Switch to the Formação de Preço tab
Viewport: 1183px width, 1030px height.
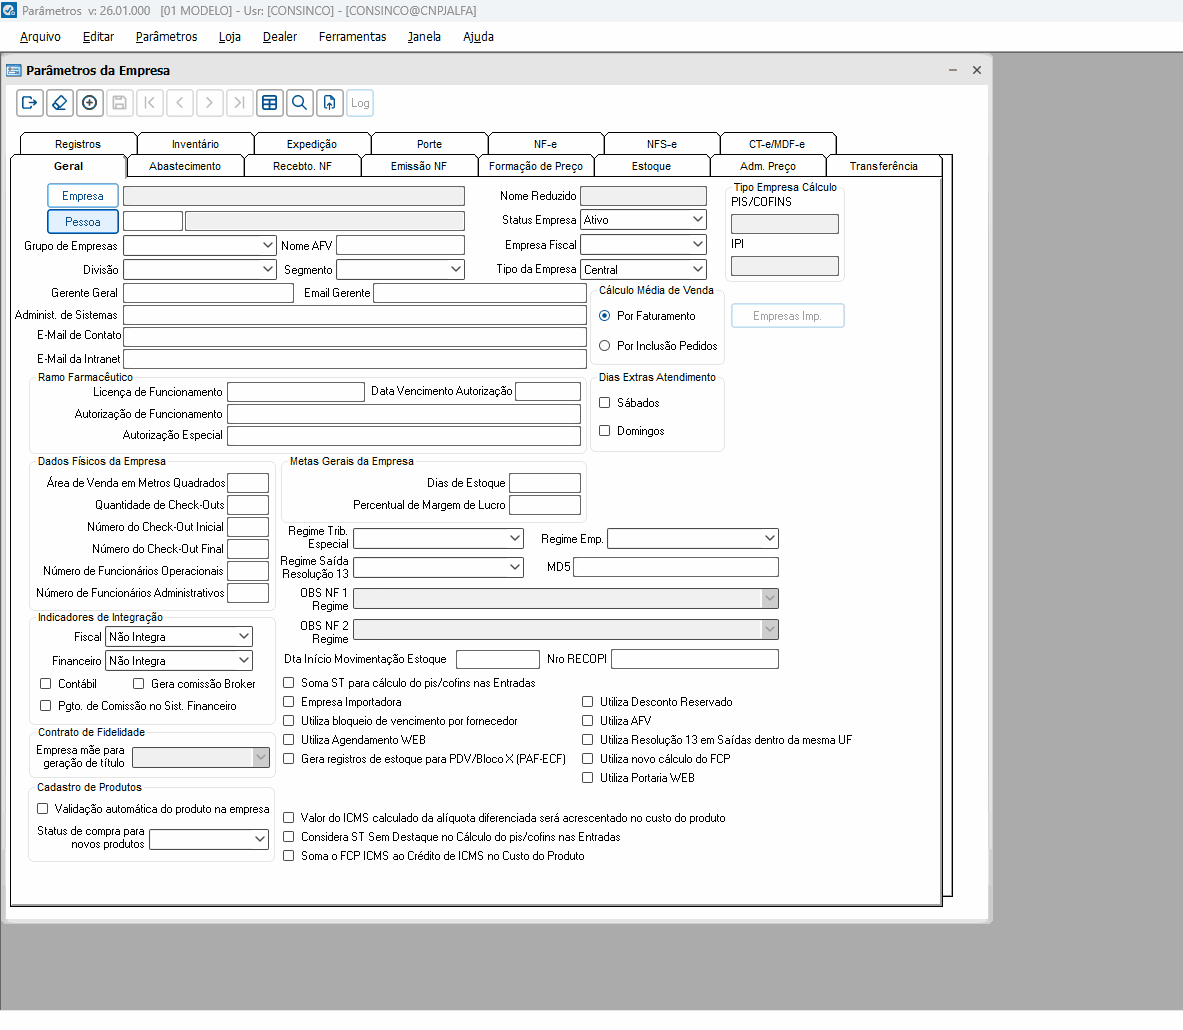click(536, 166)
